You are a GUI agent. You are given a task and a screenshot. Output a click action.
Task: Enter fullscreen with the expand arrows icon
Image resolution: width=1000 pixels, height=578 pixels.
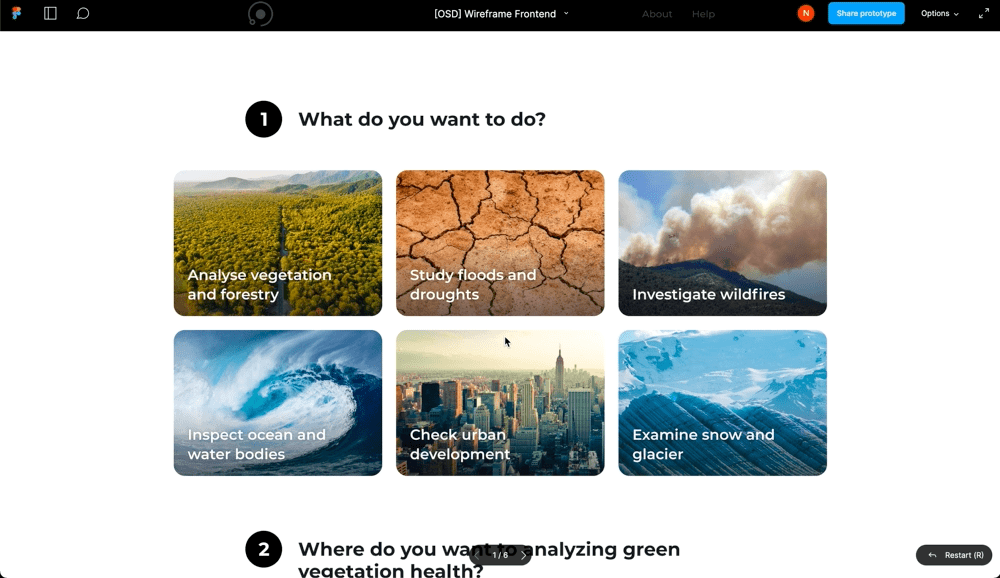(x=983, y=14)
